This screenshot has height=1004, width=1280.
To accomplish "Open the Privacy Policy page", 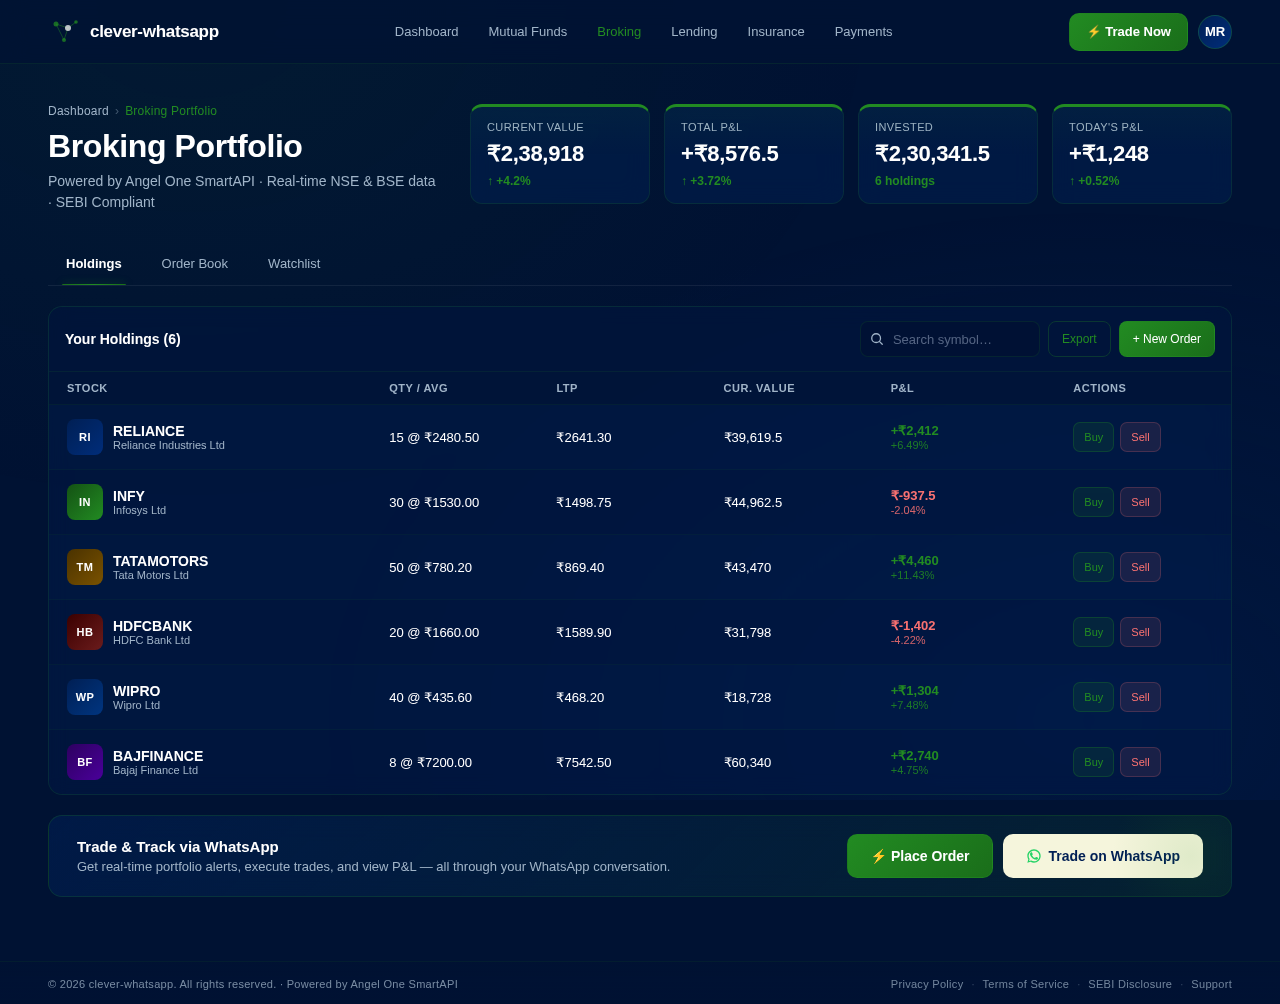I will point(927,984).
